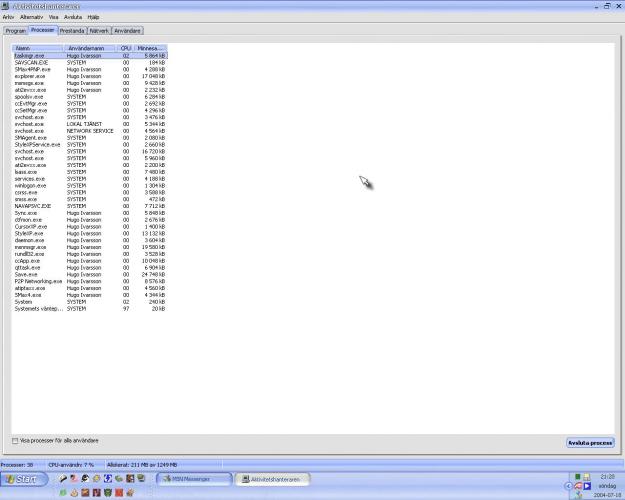Open the Användare tab

coord(127,31)
